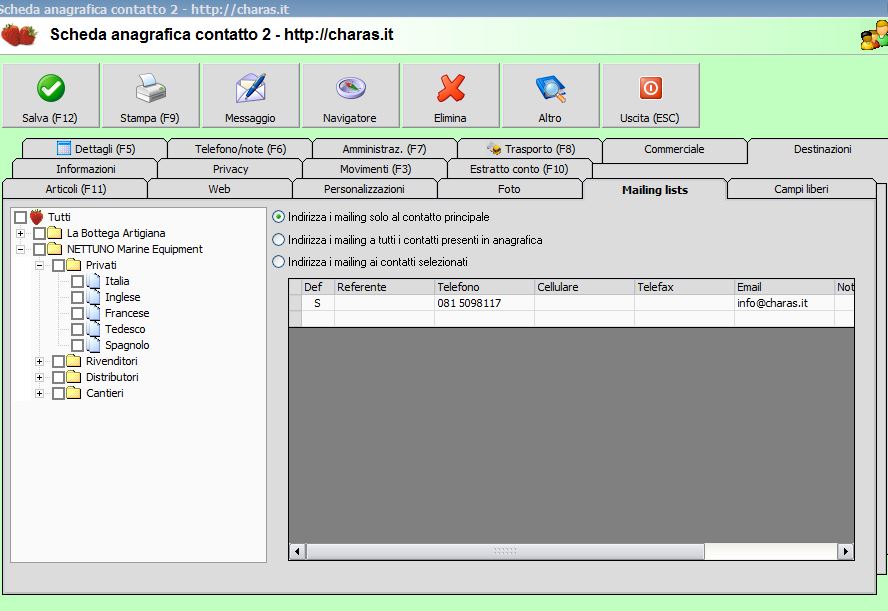Open the Estratto conto (F10) tab
Viewport: 888px width, 611px height.
click(519, 169)
